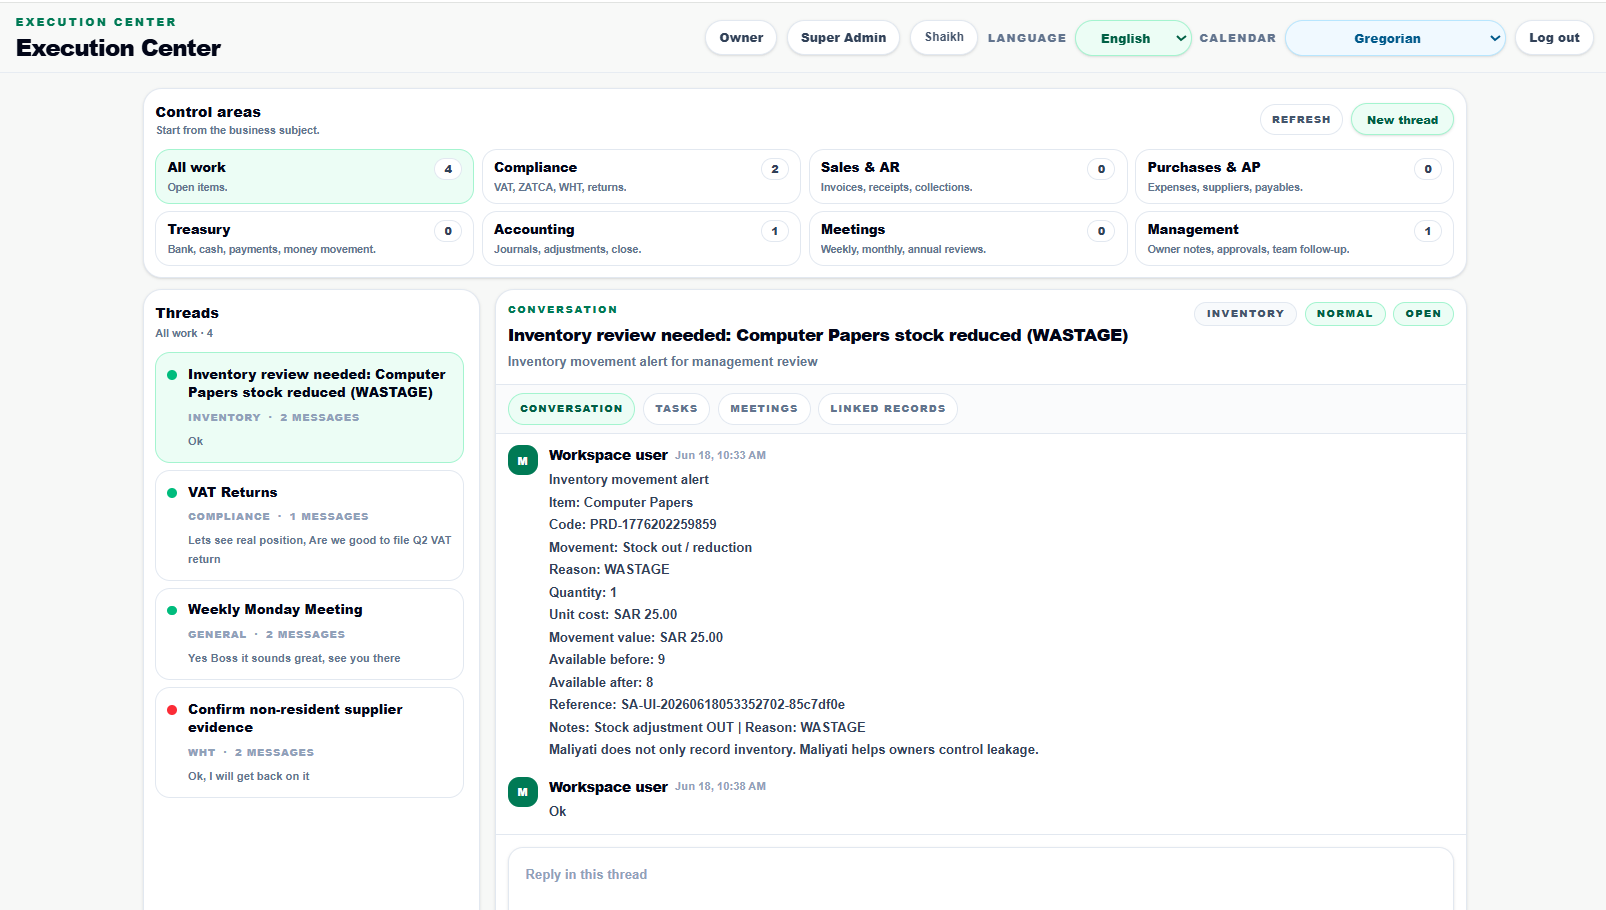Screen dimensions: 1606x910
Task: Open the Confirm non-resident supplier evidence thread
Action: coord(309,742)
